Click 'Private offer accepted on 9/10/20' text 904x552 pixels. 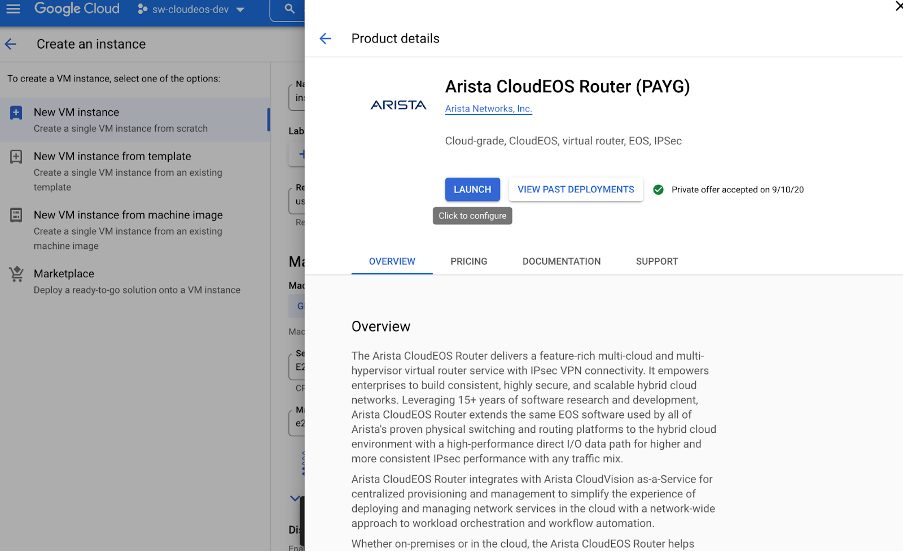[737, 190]
